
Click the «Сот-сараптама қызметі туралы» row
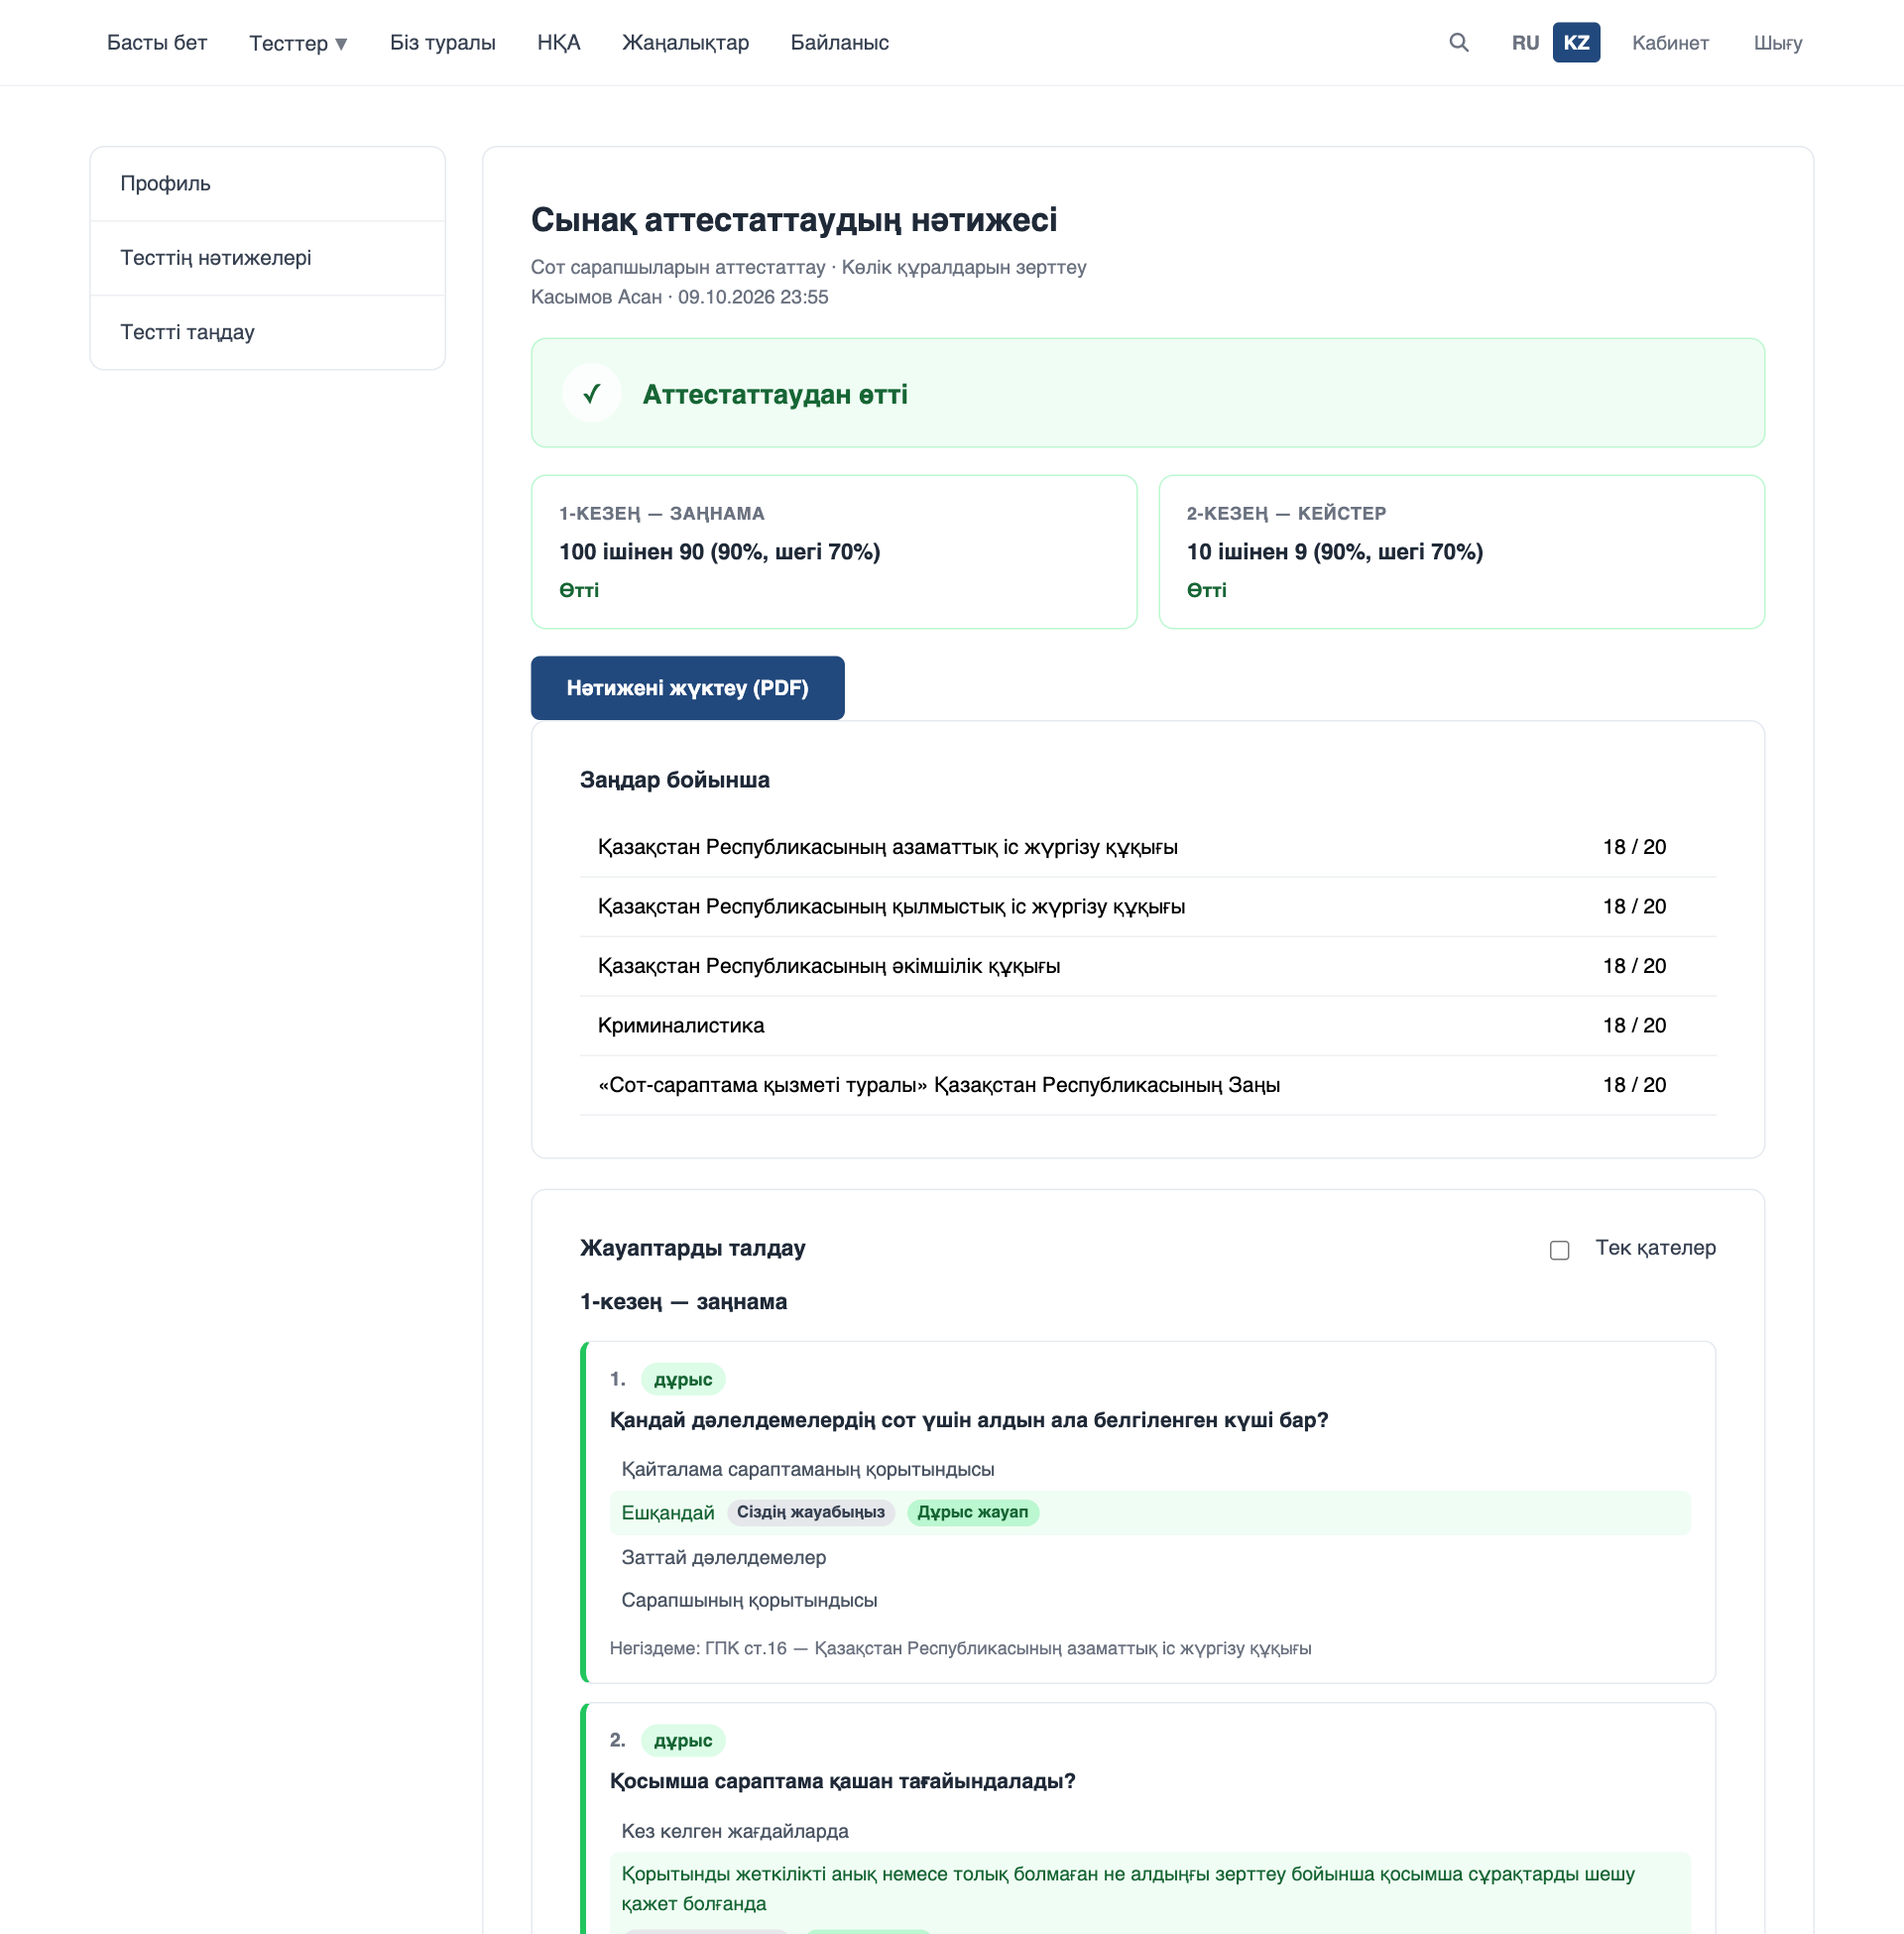pos(1147,1085)
